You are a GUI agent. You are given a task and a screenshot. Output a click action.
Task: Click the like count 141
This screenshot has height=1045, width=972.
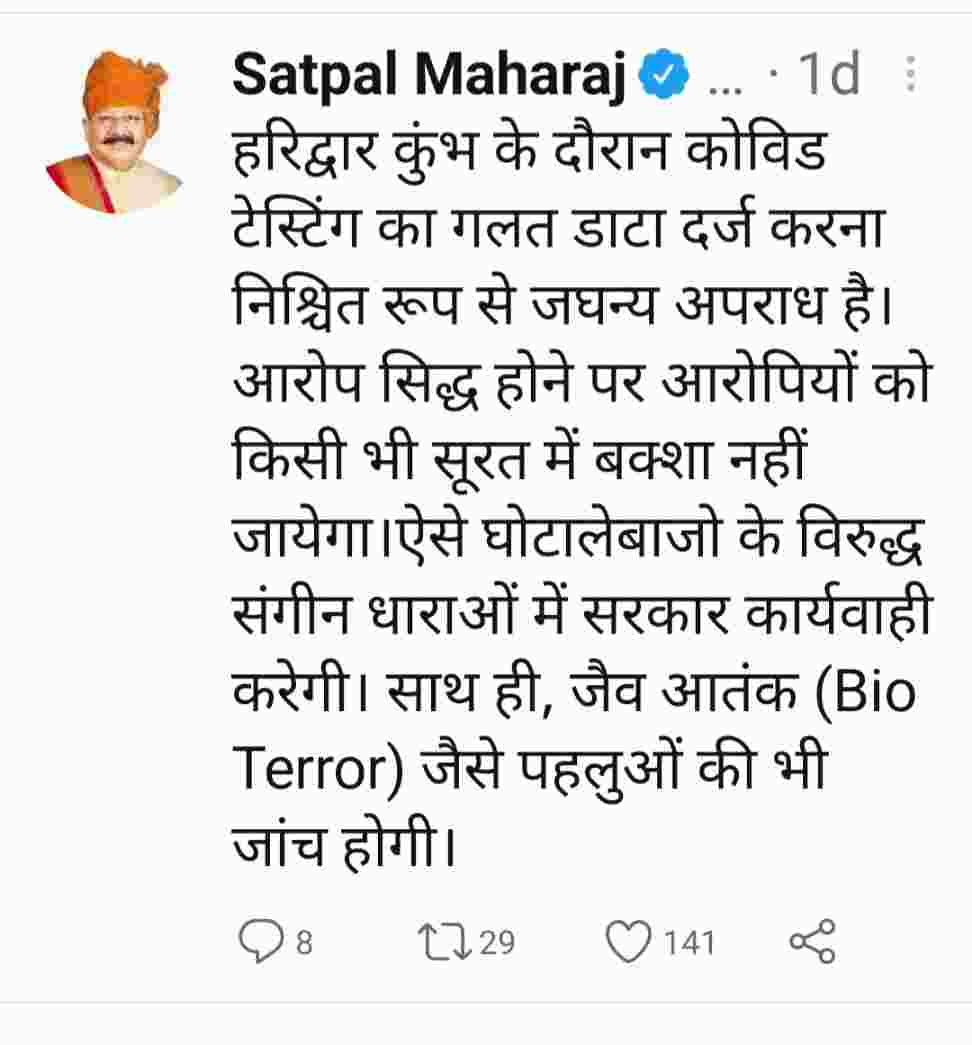click(691, 943)
